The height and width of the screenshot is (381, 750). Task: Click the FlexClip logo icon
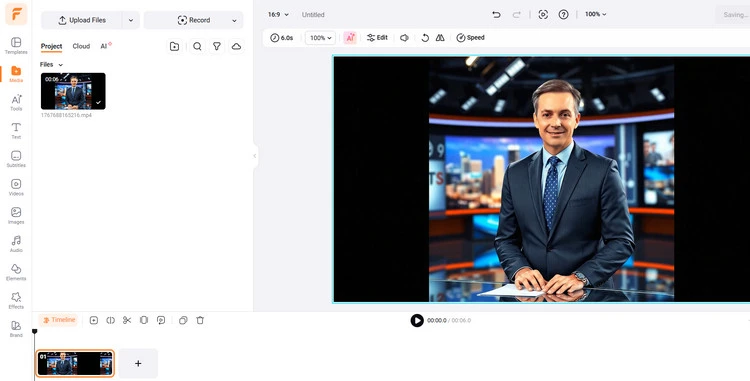click(16, 14)
